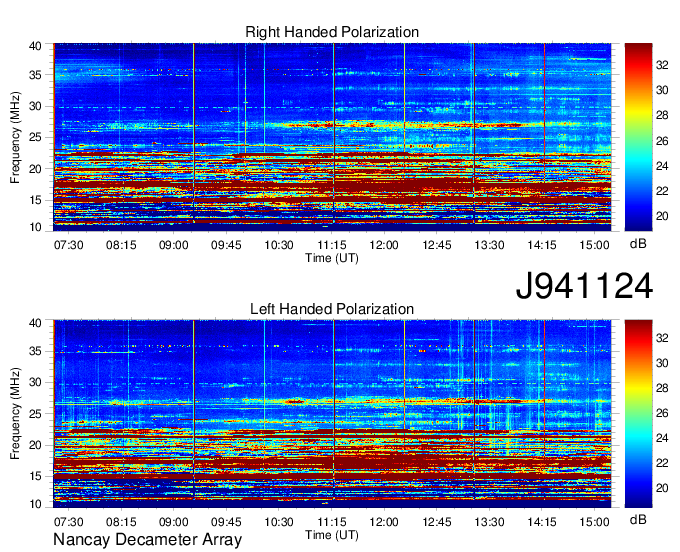
Task: Click 20 MHz tick on Right Handed plot
Action: 35,169
